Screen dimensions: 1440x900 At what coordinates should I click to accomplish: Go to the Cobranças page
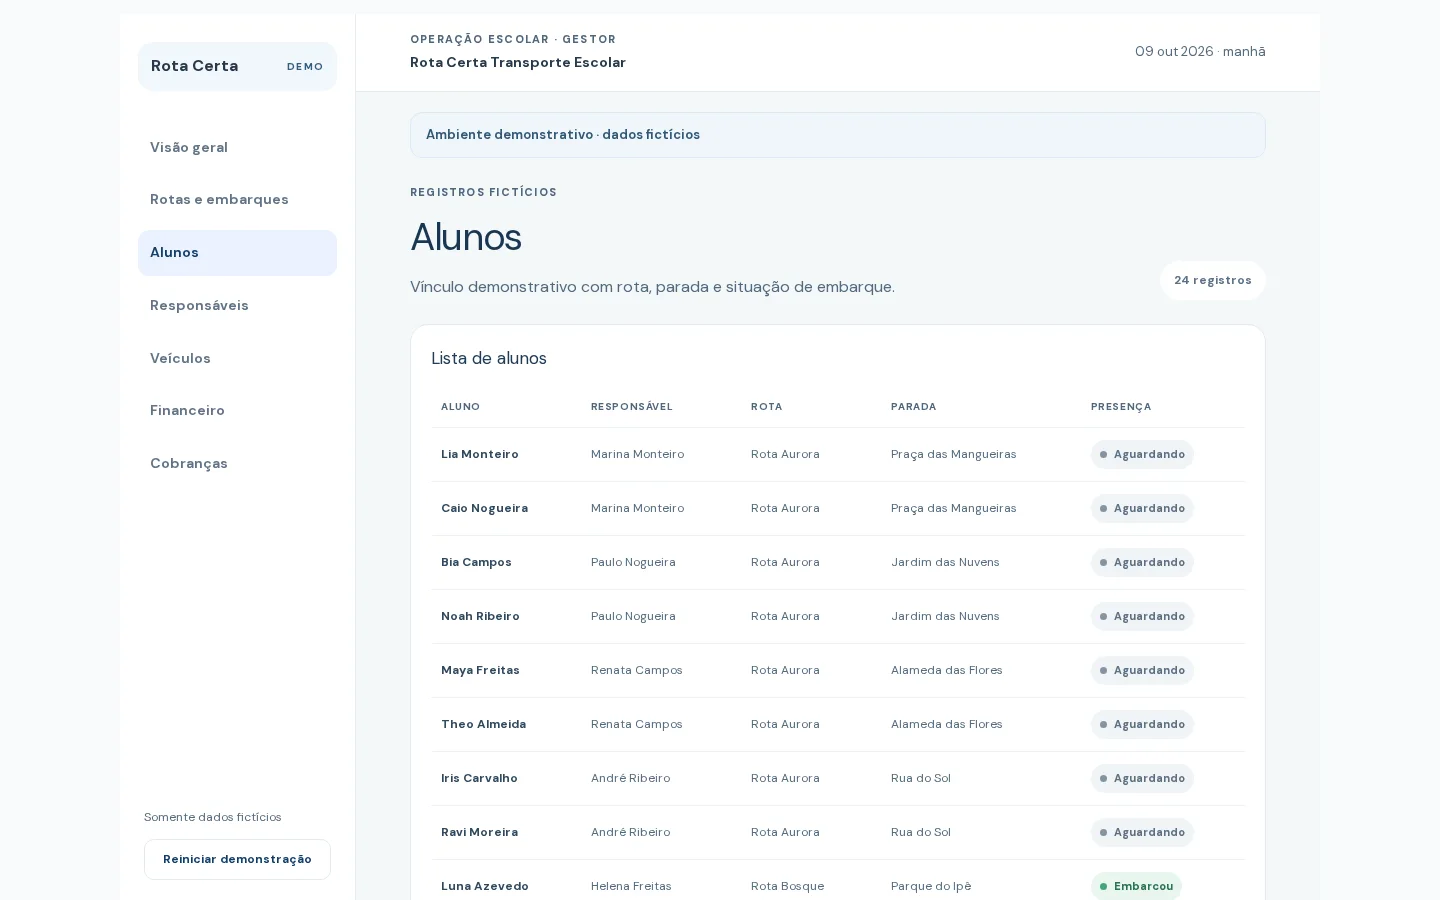(x=237, y=464)
